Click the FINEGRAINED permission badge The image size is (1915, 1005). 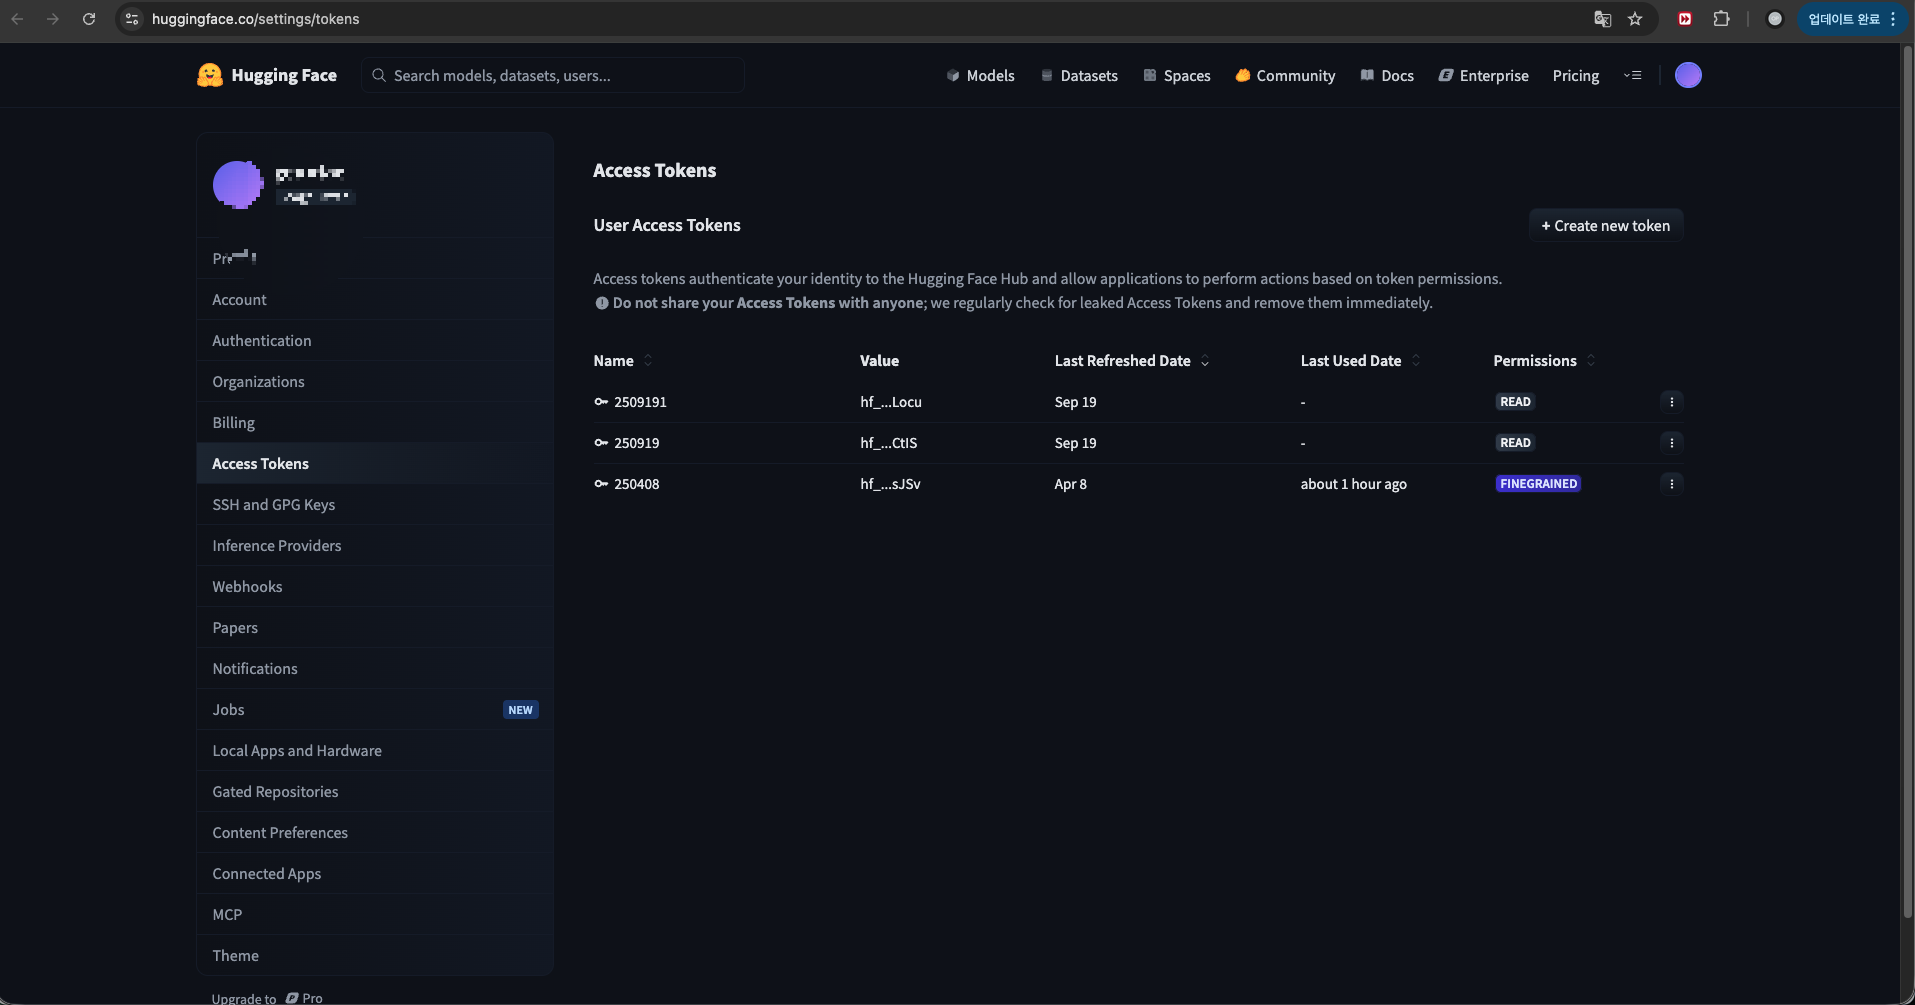pos(1538,484)
